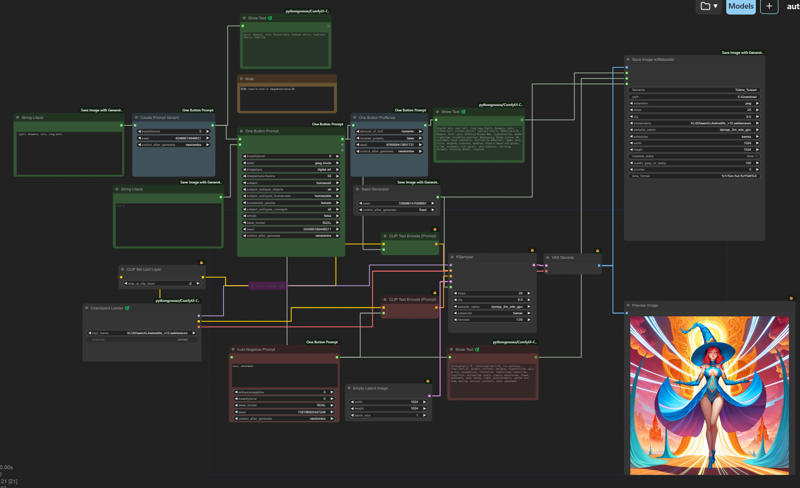The height and width of the screenshot is (488, 800).
Task: Click One Button Prompt badge above Flufferize node
Action: click(410, 110)
